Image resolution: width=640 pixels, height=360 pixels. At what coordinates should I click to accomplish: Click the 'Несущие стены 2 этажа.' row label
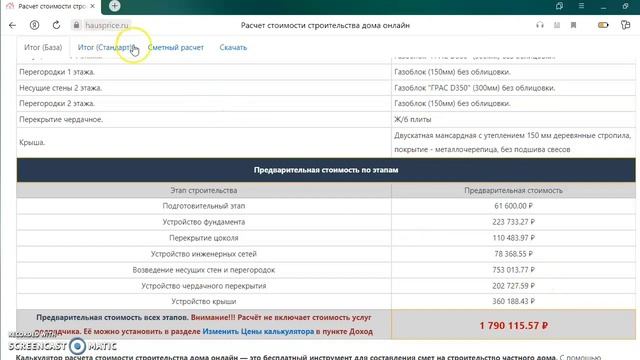pos(60,88)
